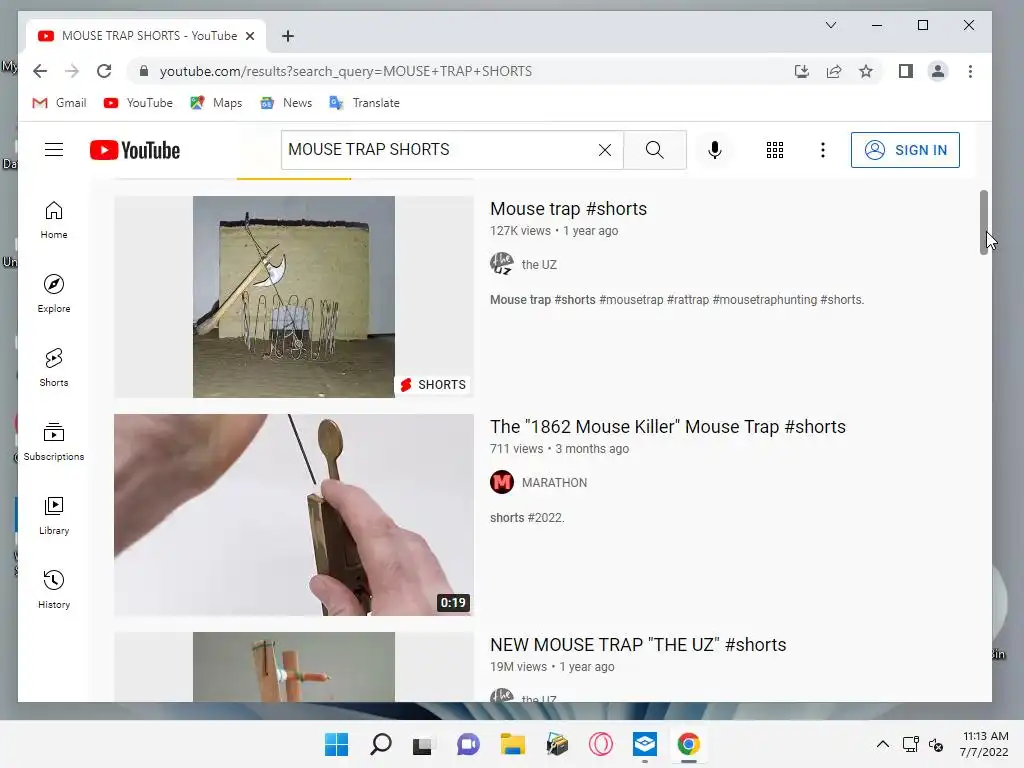Open Gmail bookmark

click(x=59, y=103)
